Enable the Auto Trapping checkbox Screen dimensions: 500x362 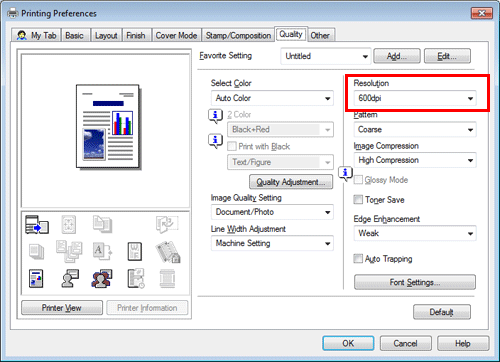(x=358, y=259)
